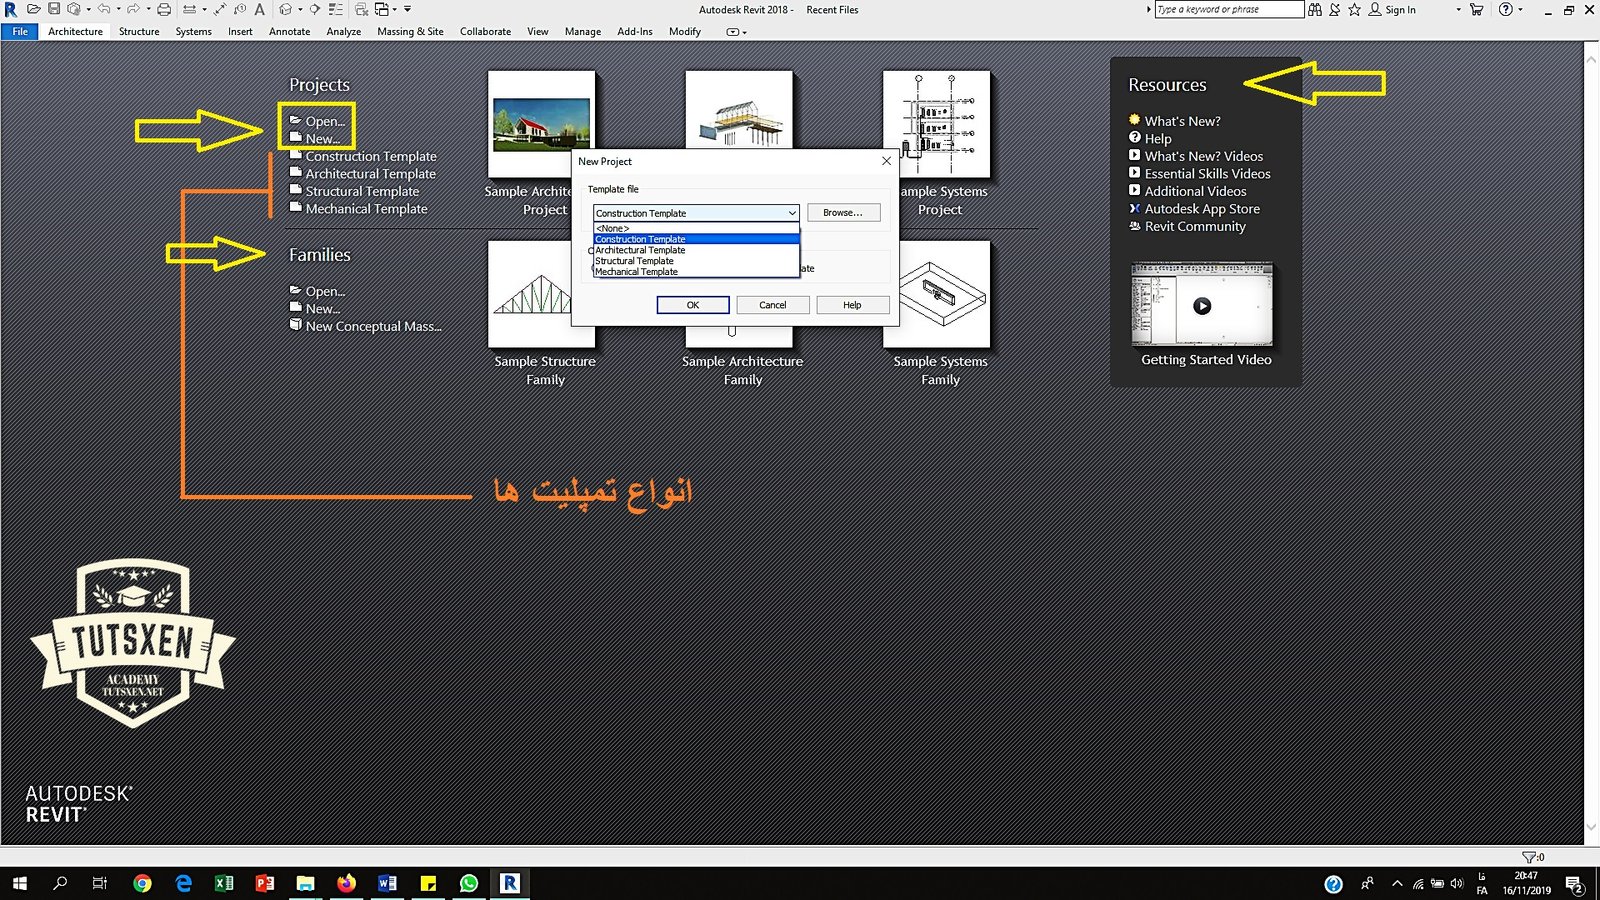The height and width of the screenshot is (900, 1600).
Task: Click the Favorites star icon
Action: point(1354,9)
